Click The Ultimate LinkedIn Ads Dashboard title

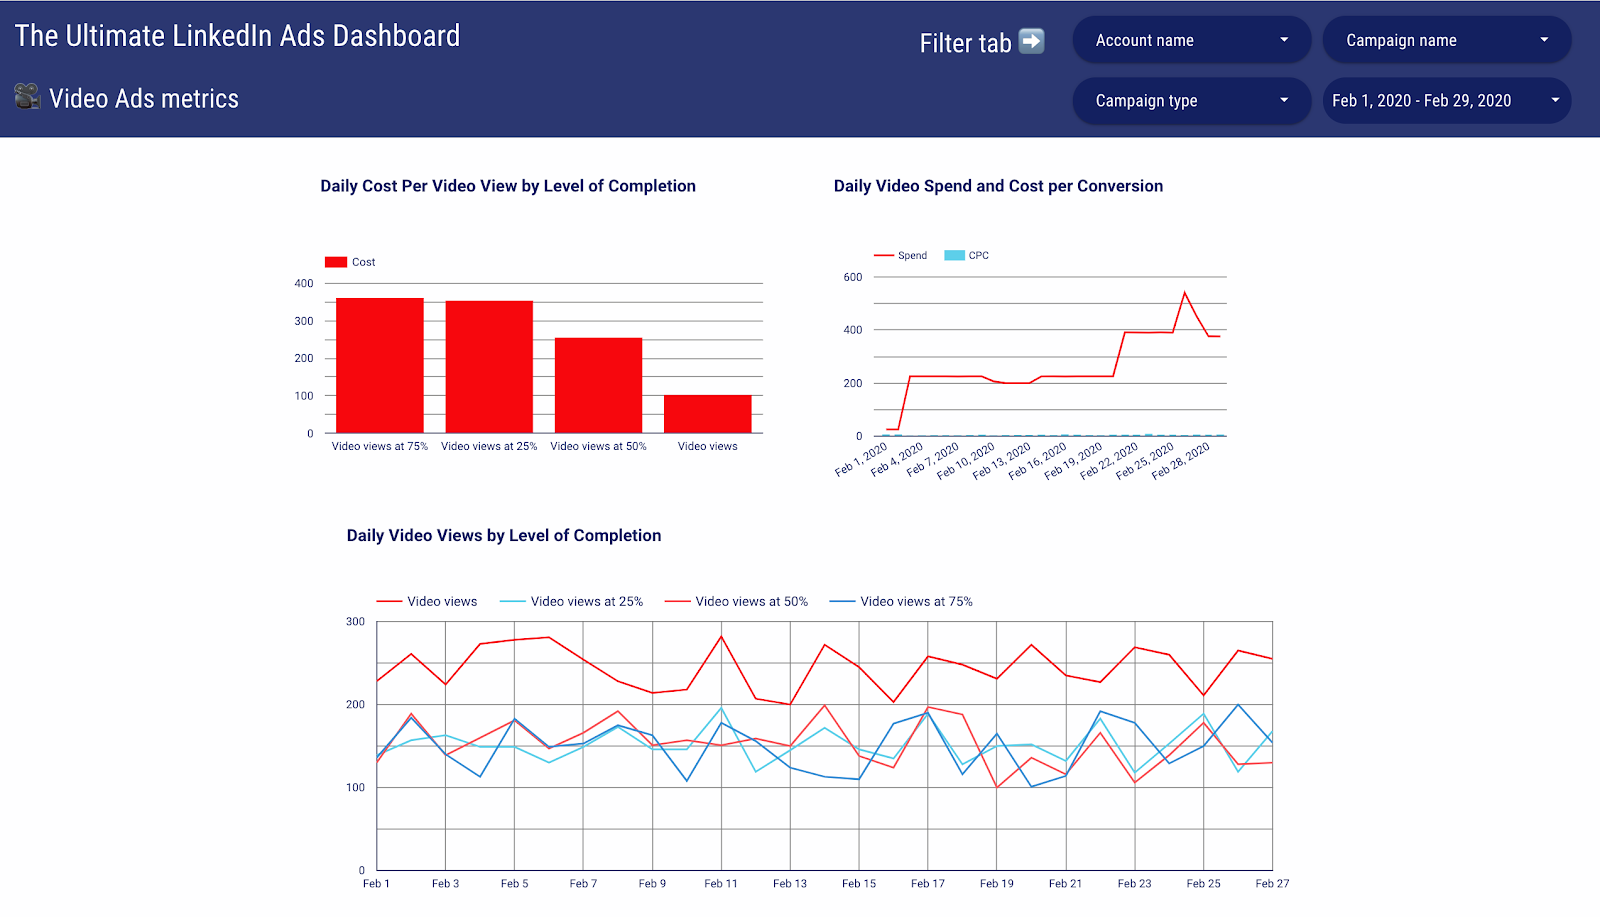coord(237,36)
